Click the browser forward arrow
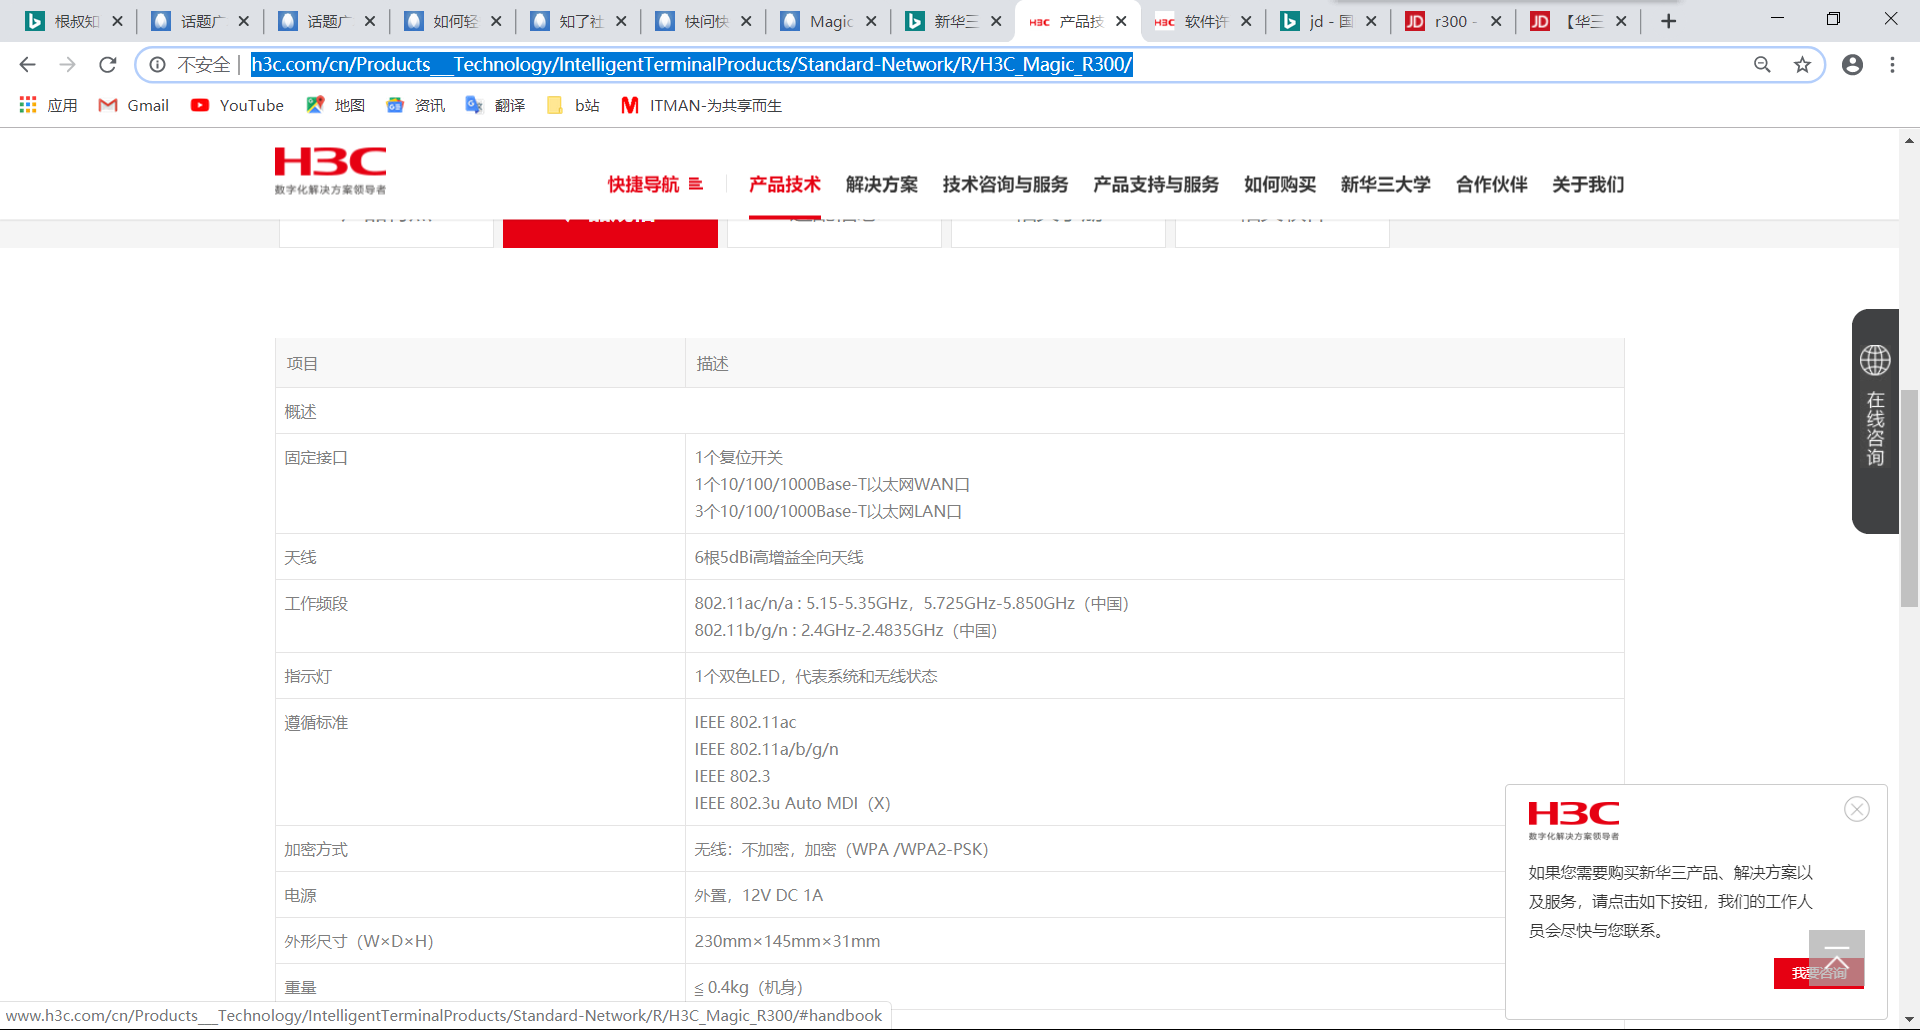 [x=67, y=65]
